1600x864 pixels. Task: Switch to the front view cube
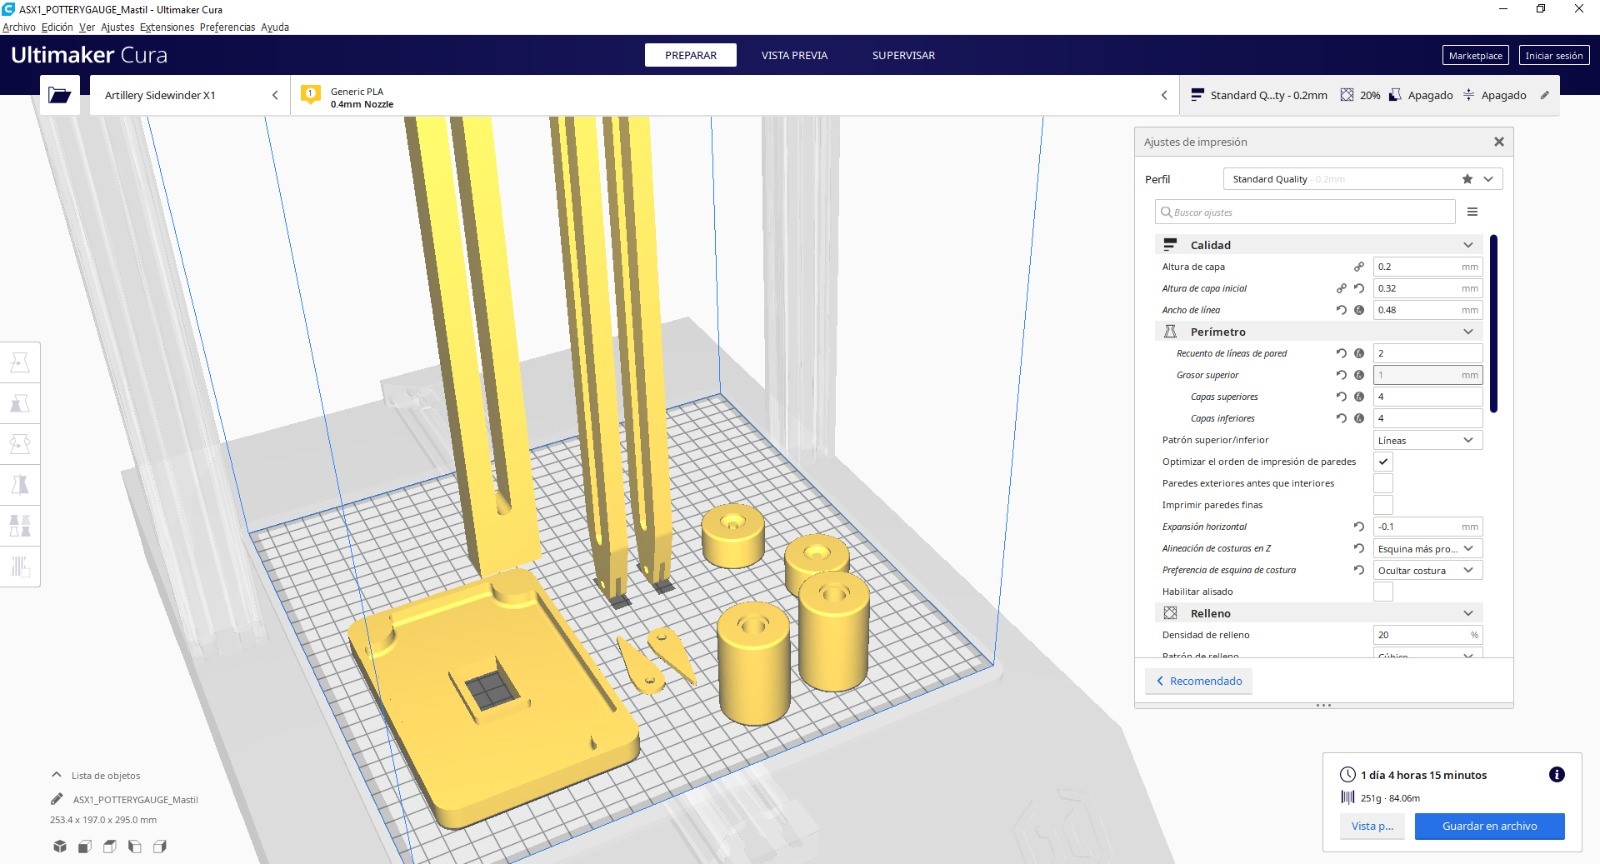(x=85, y=846)
